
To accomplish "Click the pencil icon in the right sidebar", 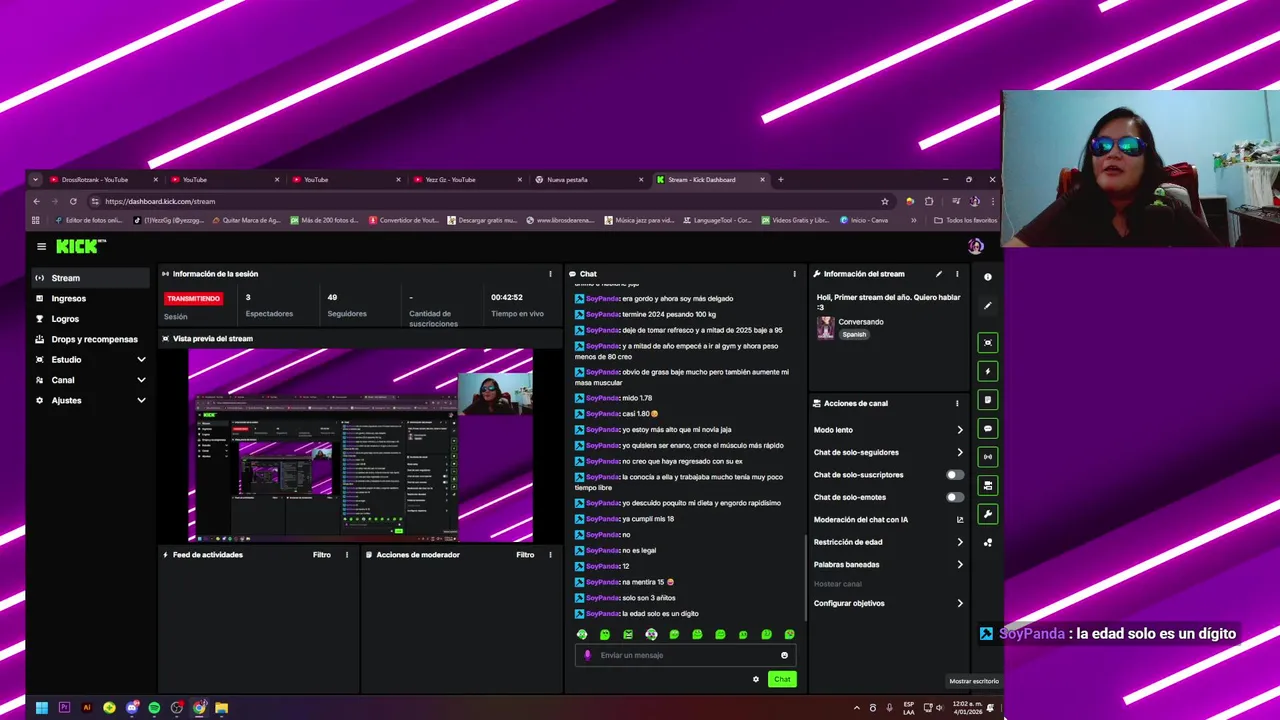I will 988,305.
